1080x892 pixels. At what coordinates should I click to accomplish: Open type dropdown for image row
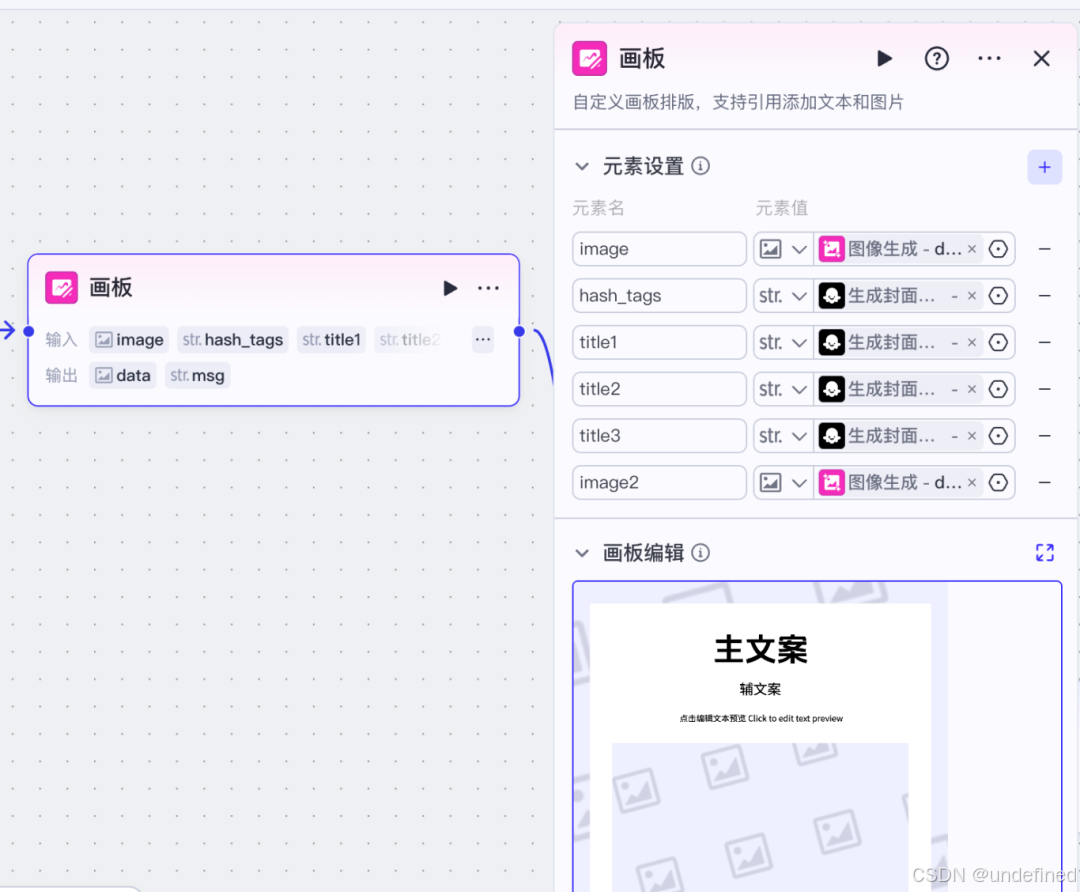click(783, 249)
